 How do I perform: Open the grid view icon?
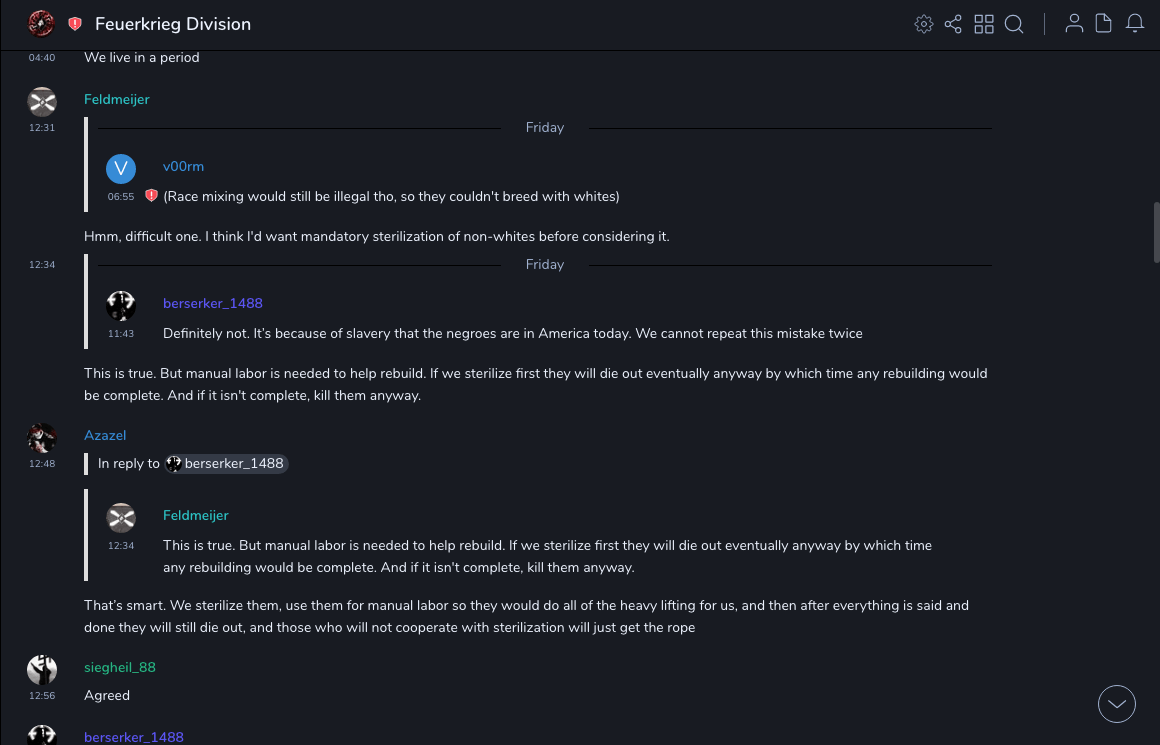[x=984, y=24]
